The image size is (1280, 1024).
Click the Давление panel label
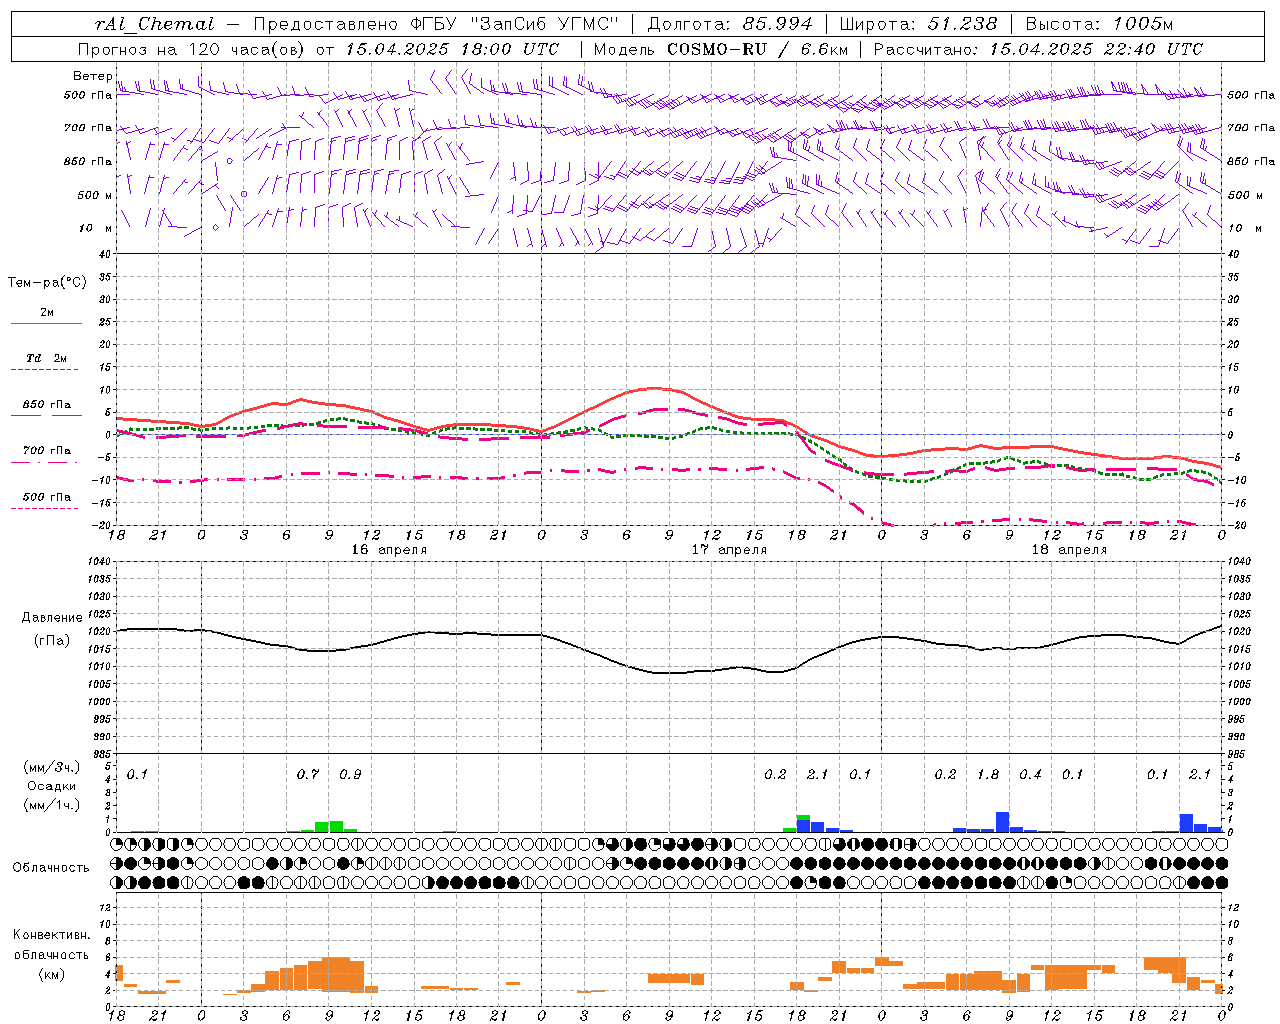52,618
